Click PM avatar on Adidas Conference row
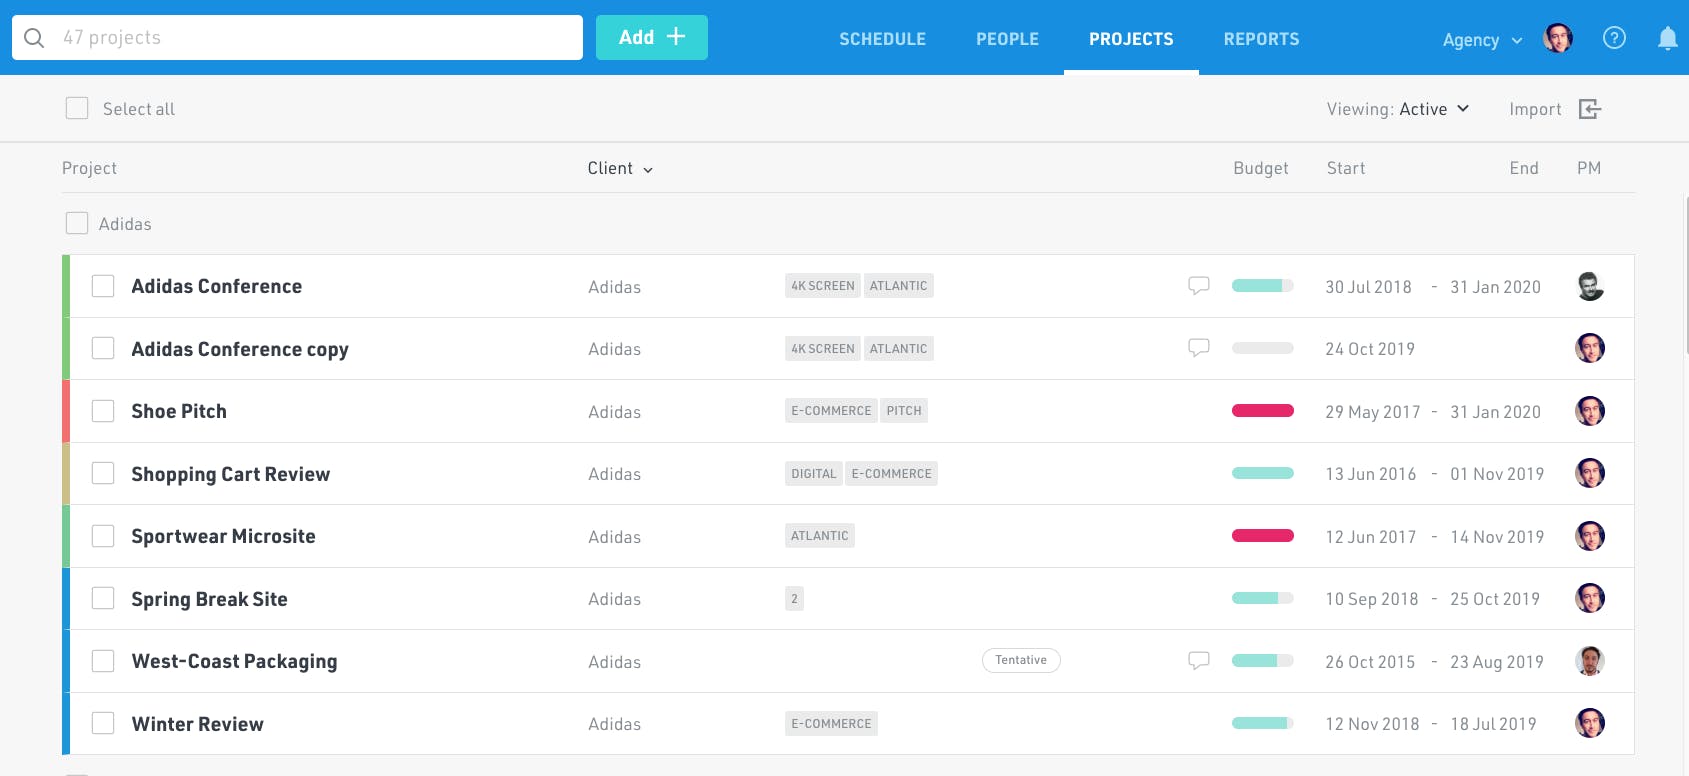This screenshot has height=776, width=1689. tap(1589, 286)
